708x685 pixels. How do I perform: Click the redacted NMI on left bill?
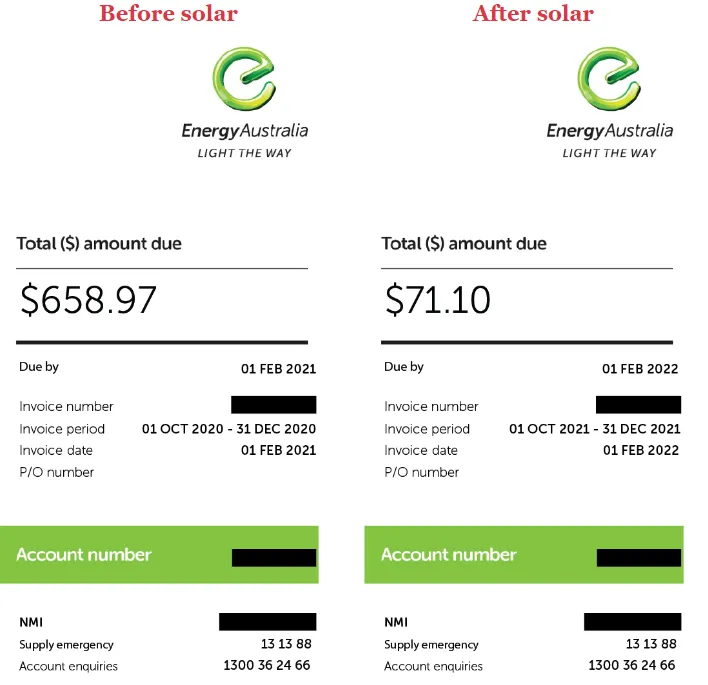(x=268, y=622)
